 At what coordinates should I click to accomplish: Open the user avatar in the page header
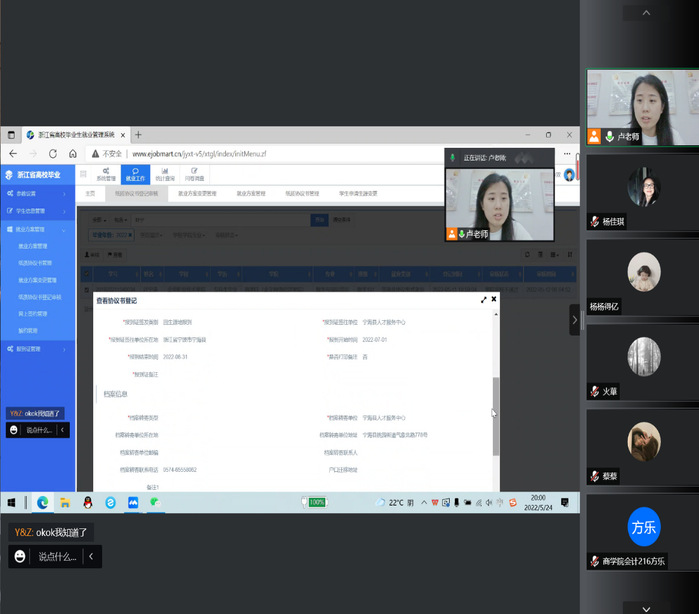pyautogui.click(x=569, y=175)
